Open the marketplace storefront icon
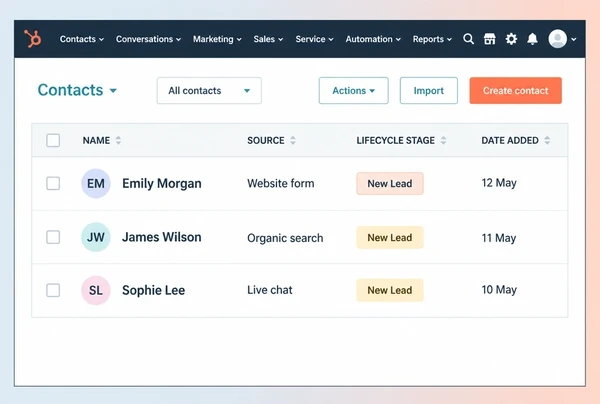Viewport: 600px width, 404px height. (489, 39)
